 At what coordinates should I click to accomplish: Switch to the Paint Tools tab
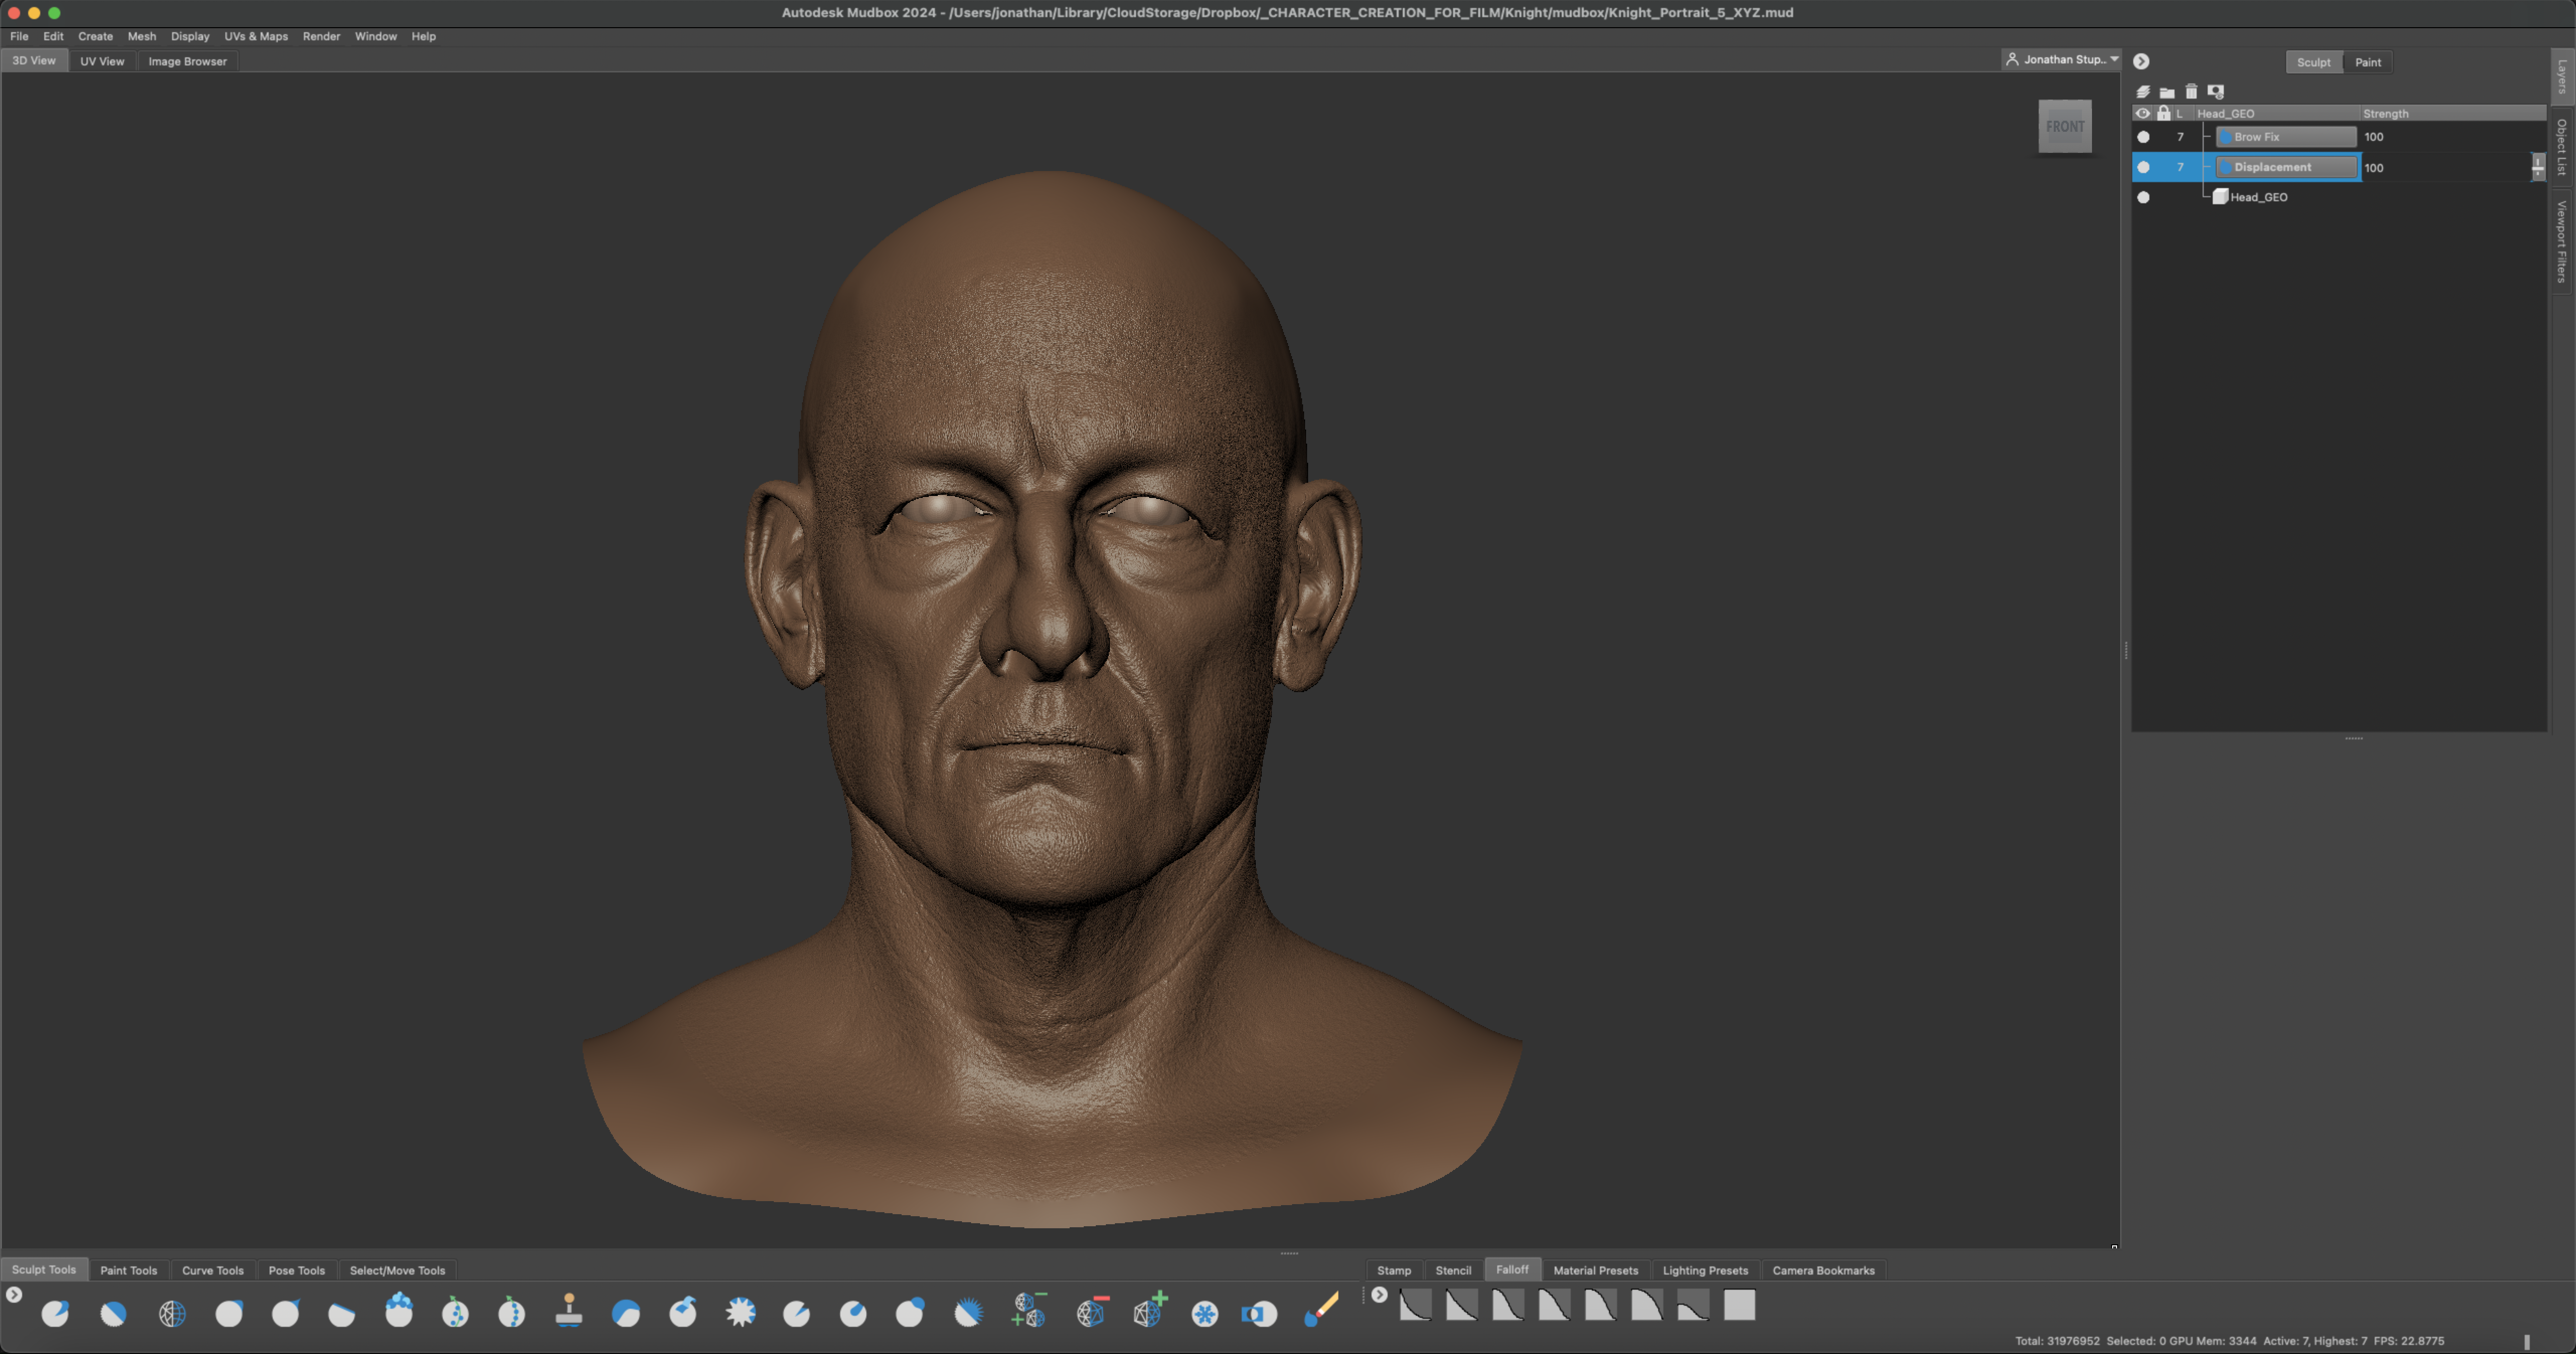click(128, 1270)
